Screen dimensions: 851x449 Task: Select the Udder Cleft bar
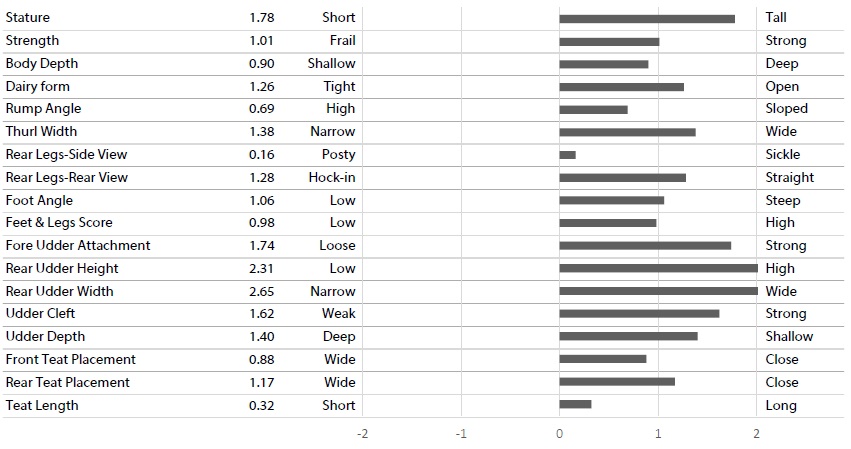coord(639,313)
